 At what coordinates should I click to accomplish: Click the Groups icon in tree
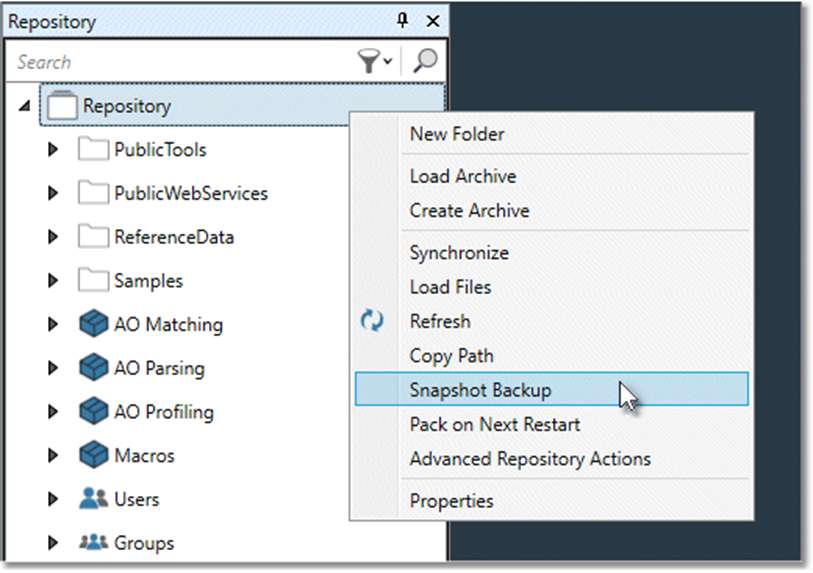pos(93,543)
